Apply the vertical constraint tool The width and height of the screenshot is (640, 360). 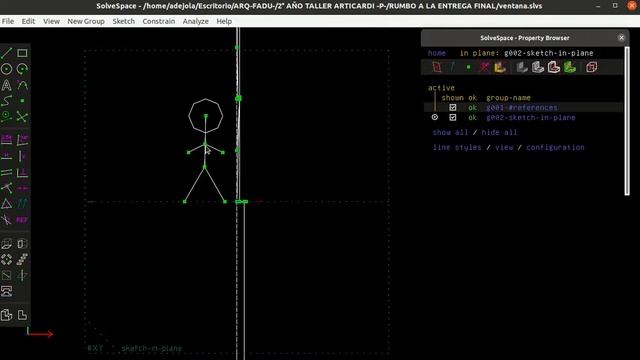pyautogui.click(x=22, y=156)
